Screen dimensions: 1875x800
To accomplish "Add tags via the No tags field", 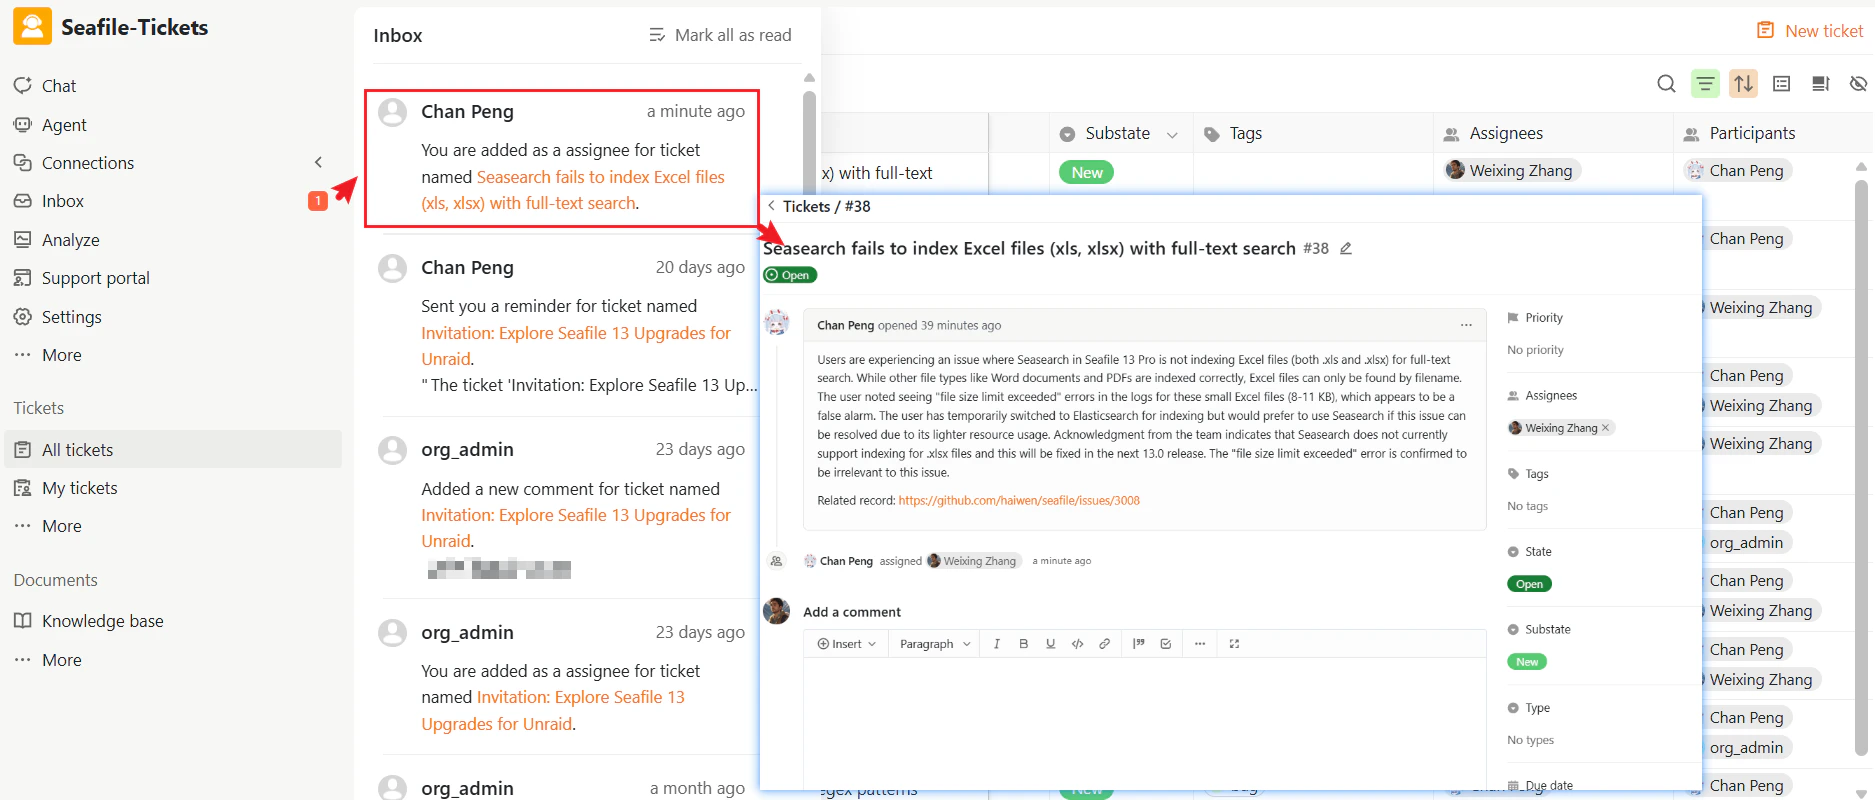I will click(x=1527, y=506).
